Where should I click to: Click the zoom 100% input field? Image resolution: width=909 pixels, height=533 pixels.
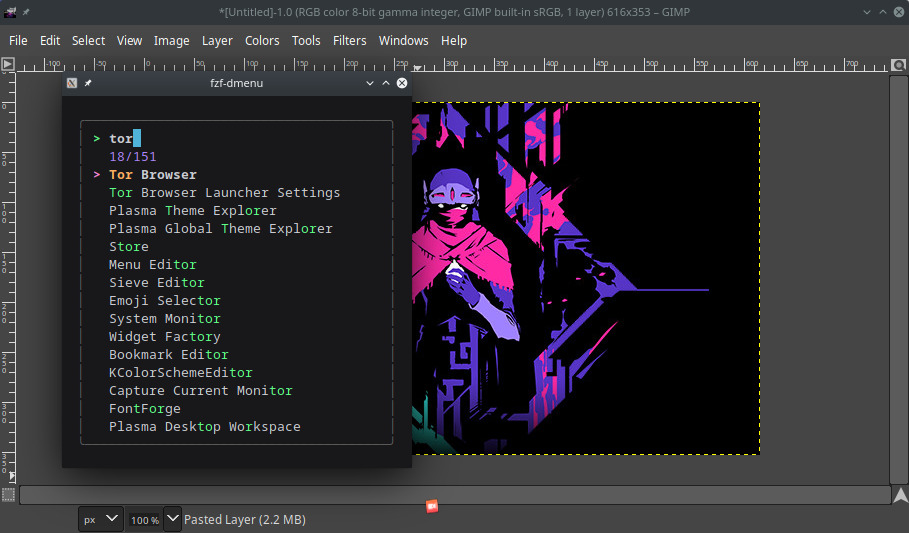pos(144,520)
